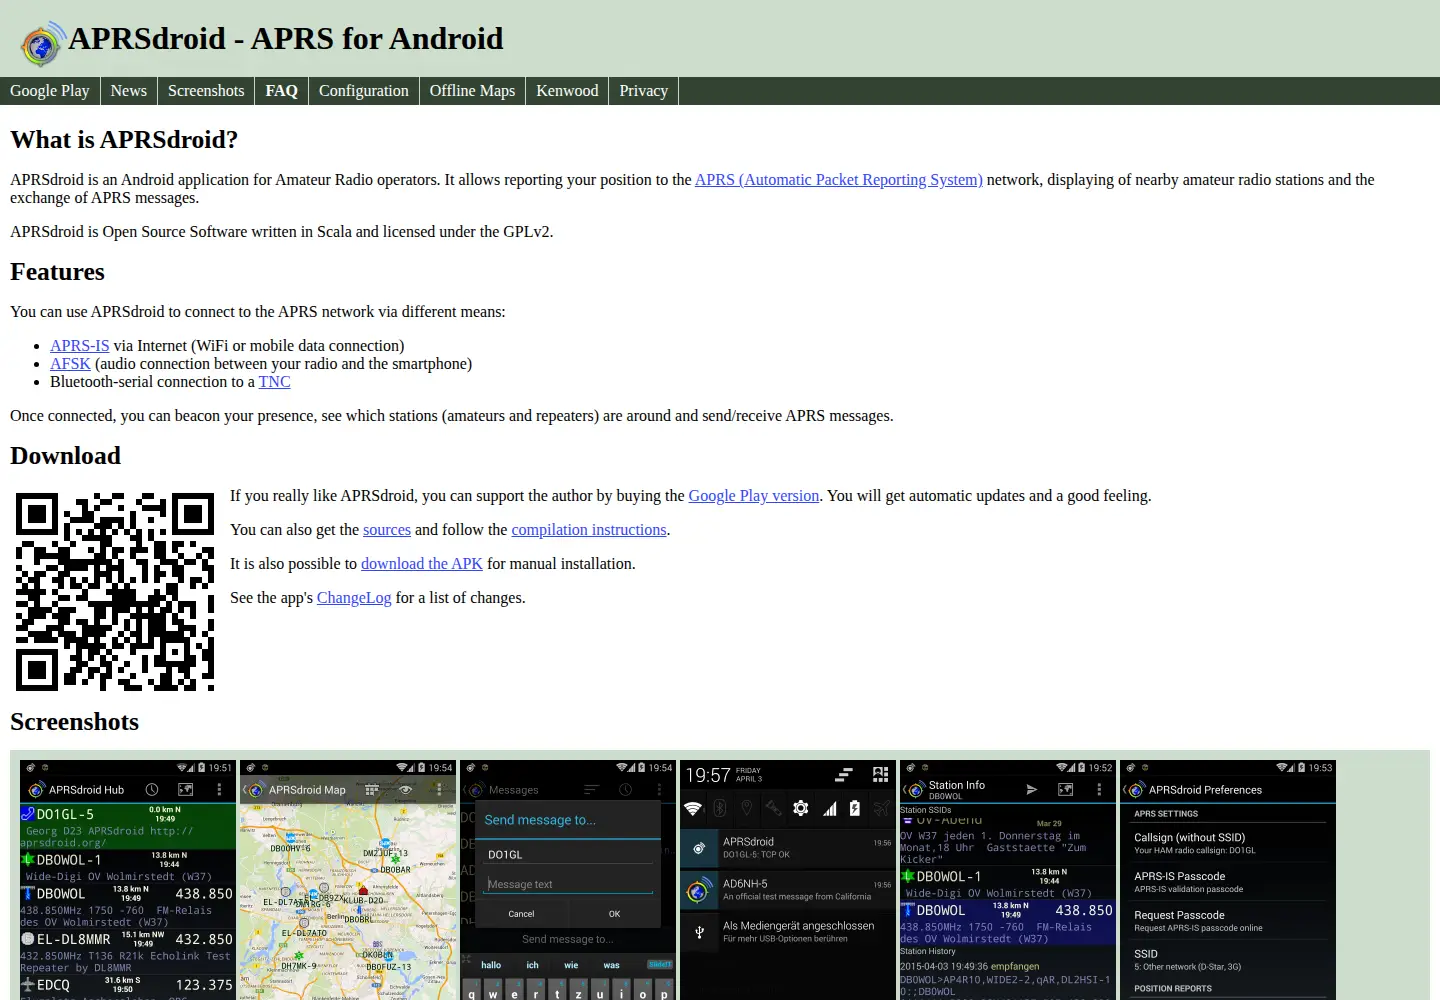Follow the APRS (Automatic Packet Reporting System) link

[x=839, y=180]
